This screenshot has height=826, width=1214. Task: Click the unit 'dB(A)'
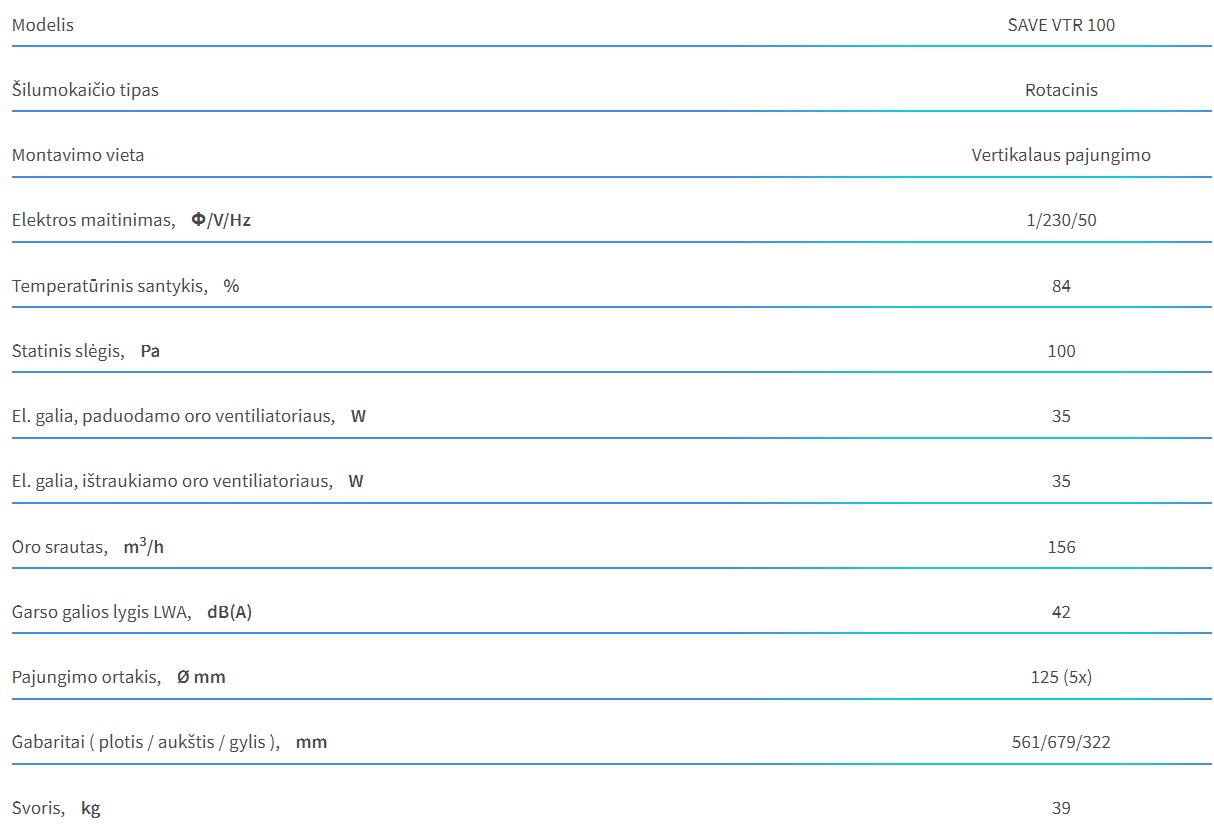[230, 612]
